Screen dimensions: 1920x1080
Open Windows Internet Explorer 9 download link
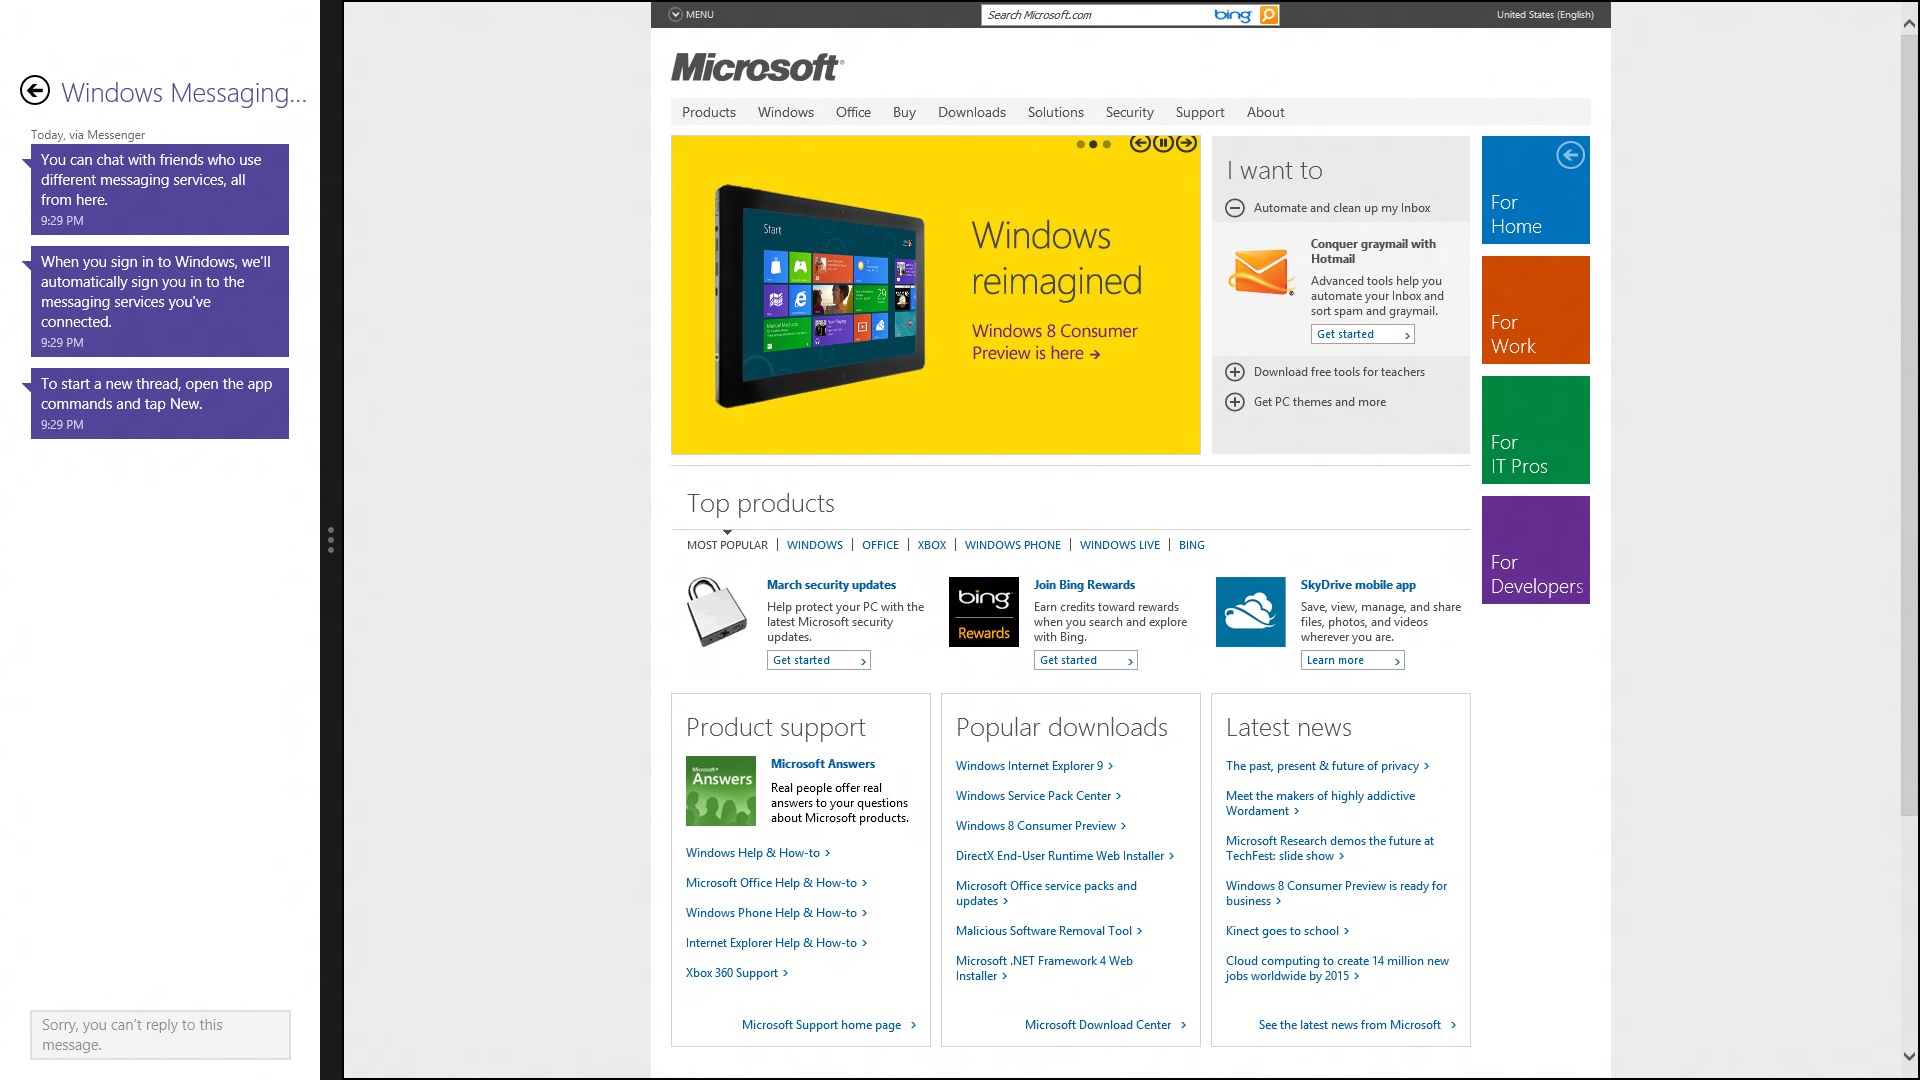1034,766
